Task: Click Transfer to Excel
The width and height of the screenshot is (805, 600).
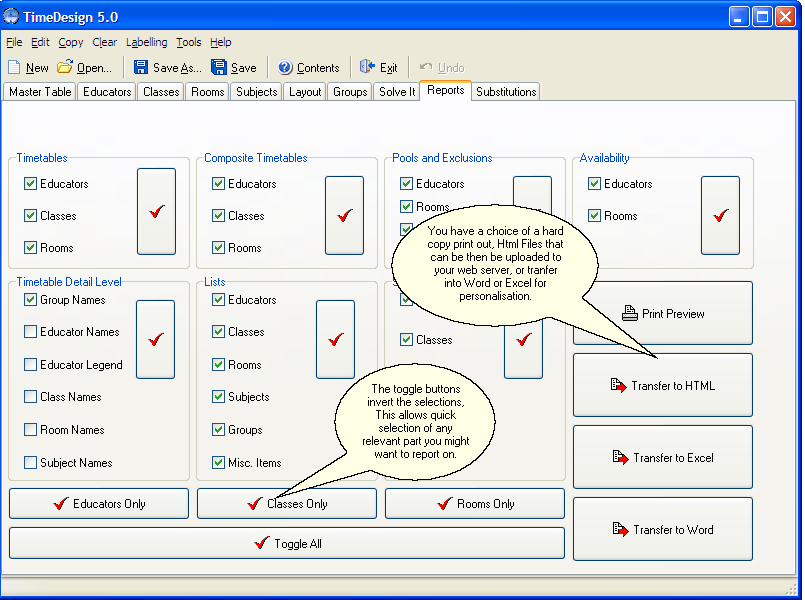Action: (x=663, y=457)
